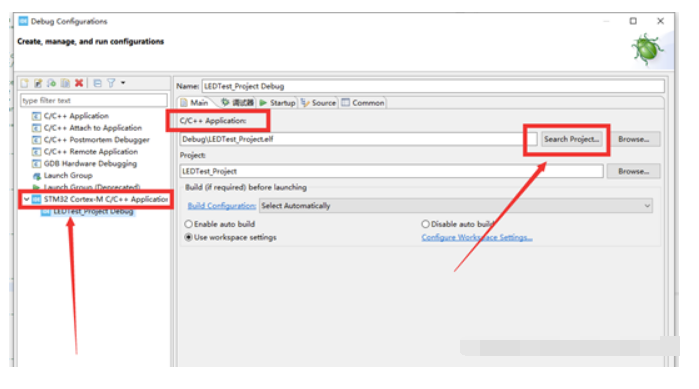The height and width of the screenshot is (389, 699).
Task: Open filter toolbar dropdown arrow
Action: (x=123, y=83)
